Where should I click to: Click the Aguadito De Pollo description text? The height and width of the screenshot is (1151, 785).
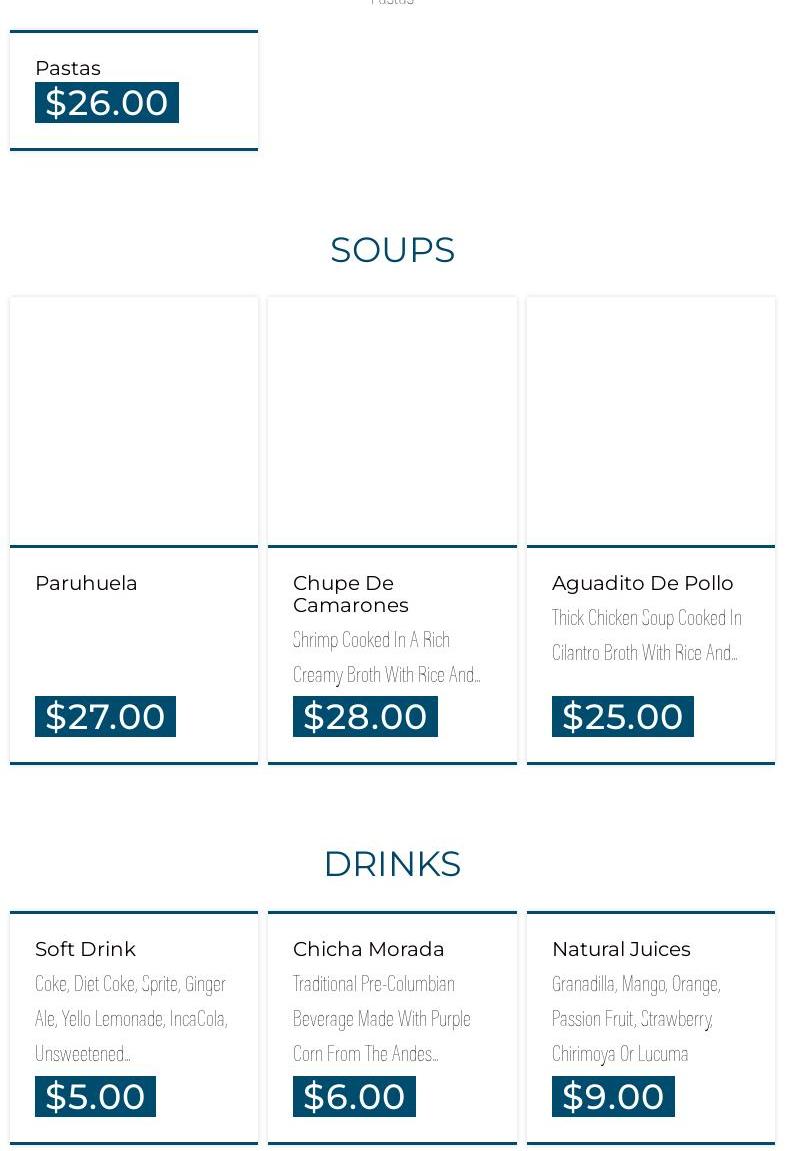point(646,635)
